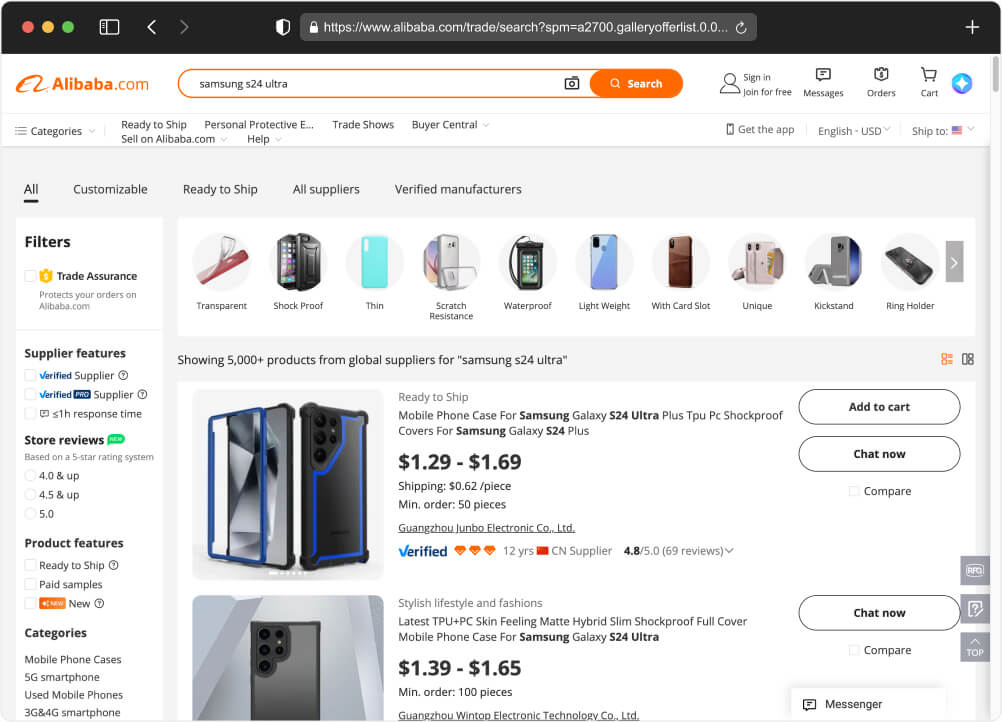Open the Categories hamburger menu icon

coord(18,130)
